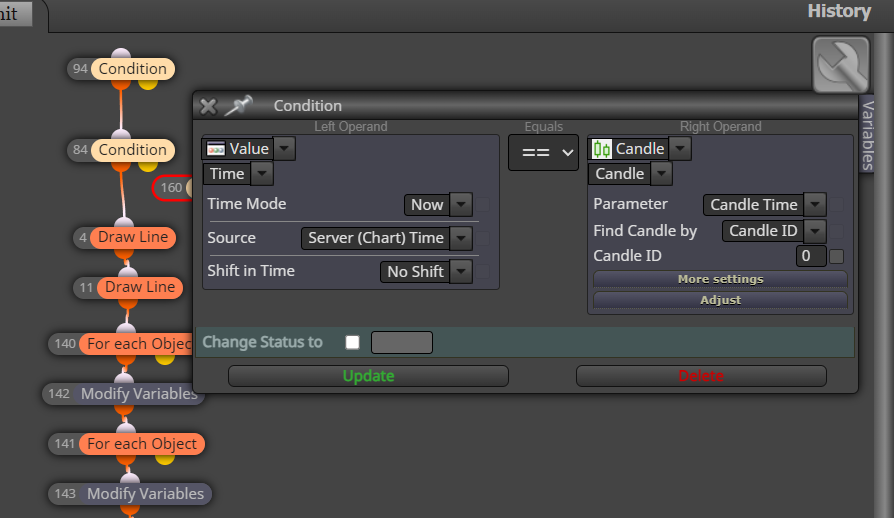Click yellow output dot of Condition 94

pyautogui.click(x=148, y=84)
